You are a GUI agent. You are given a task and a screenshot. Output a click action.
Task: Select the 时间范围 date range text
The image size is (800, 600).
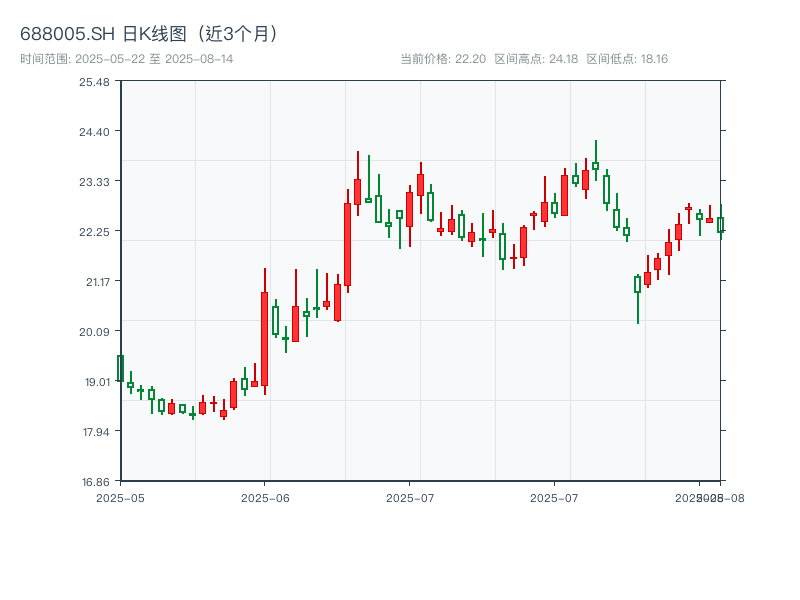pyautogui.click(x=127, y=59)
